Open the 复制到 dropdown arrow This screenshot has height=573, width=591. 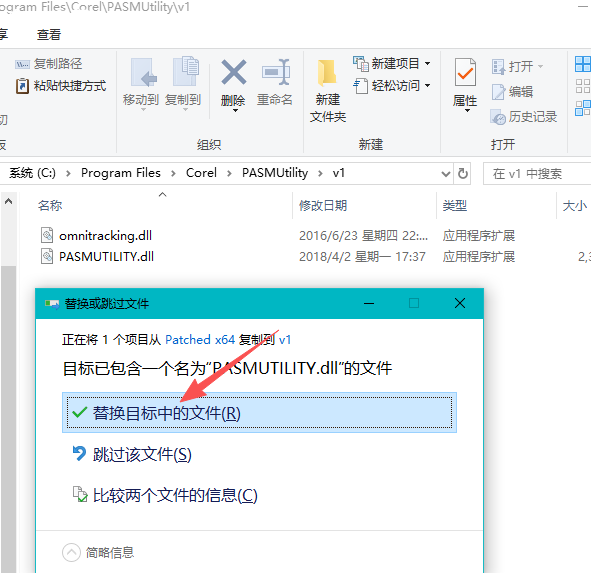[x=185, y=110]
